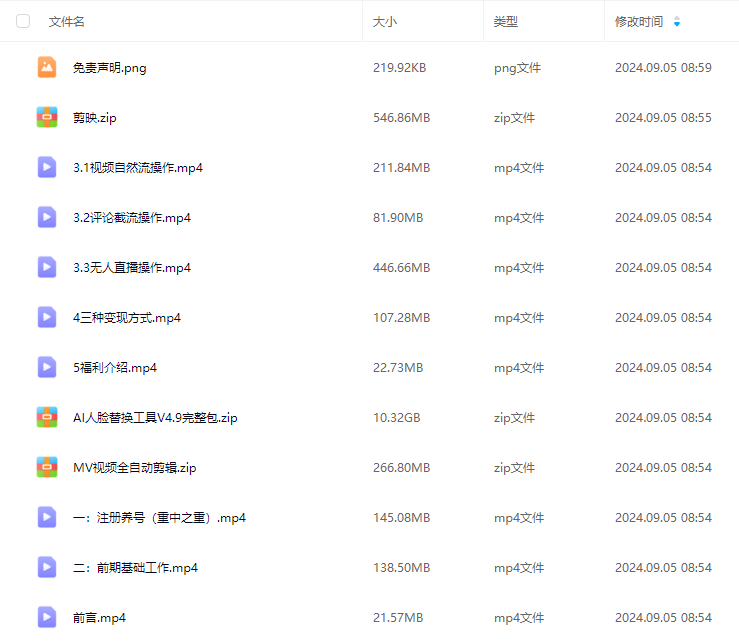Click the image icon of 免责声明.png

coord(47,67)
